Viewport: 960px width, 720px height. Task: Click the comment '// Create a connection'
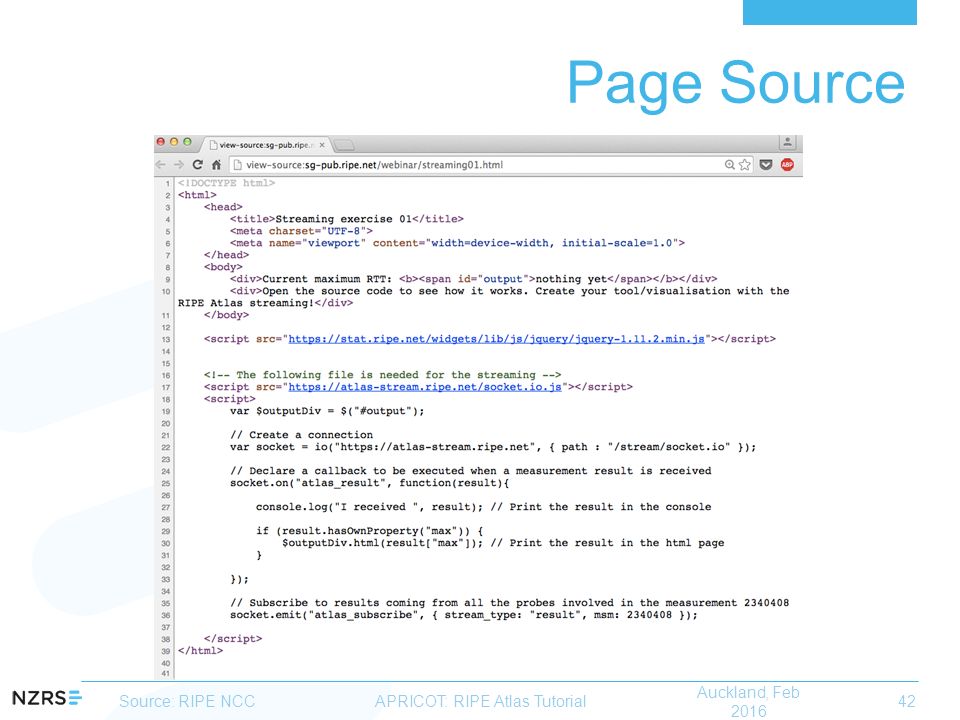[301, 435]
